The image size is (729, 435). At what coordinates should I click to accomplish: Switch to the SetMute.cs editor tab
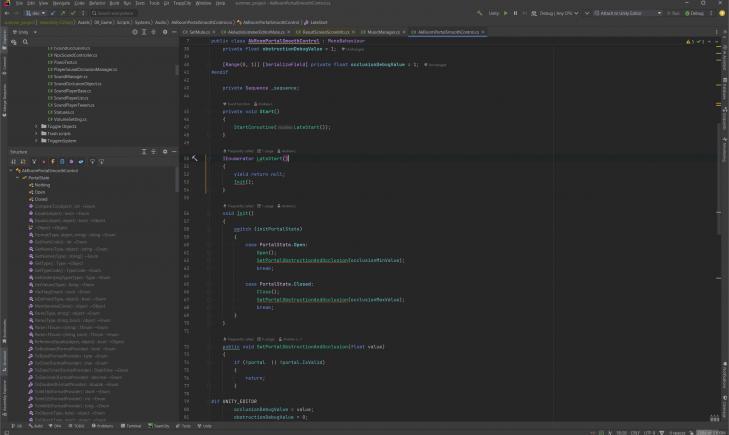point(199,32)
